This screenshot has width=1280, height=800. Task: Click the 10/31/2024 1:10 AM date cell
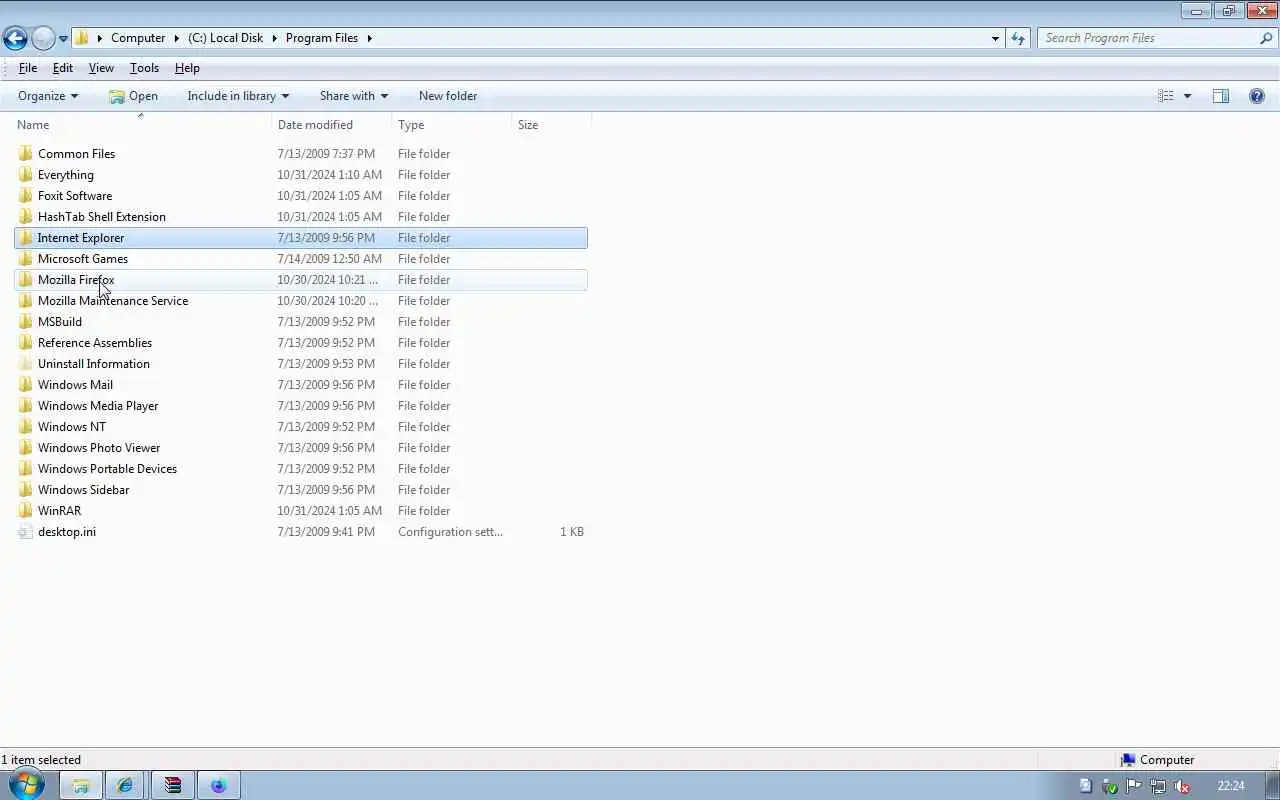point(329,175)
